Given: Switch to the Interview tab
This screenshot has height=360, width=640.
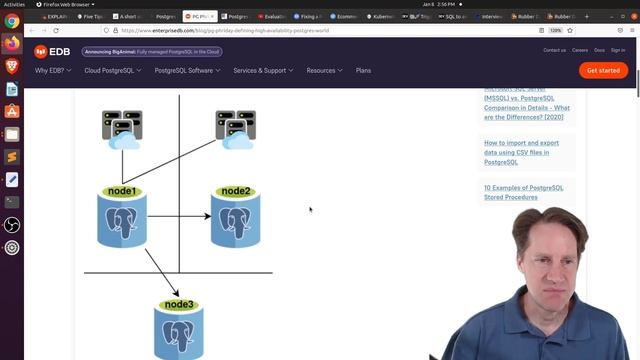Looking at the screenshot, I should [x=488, y=17].
